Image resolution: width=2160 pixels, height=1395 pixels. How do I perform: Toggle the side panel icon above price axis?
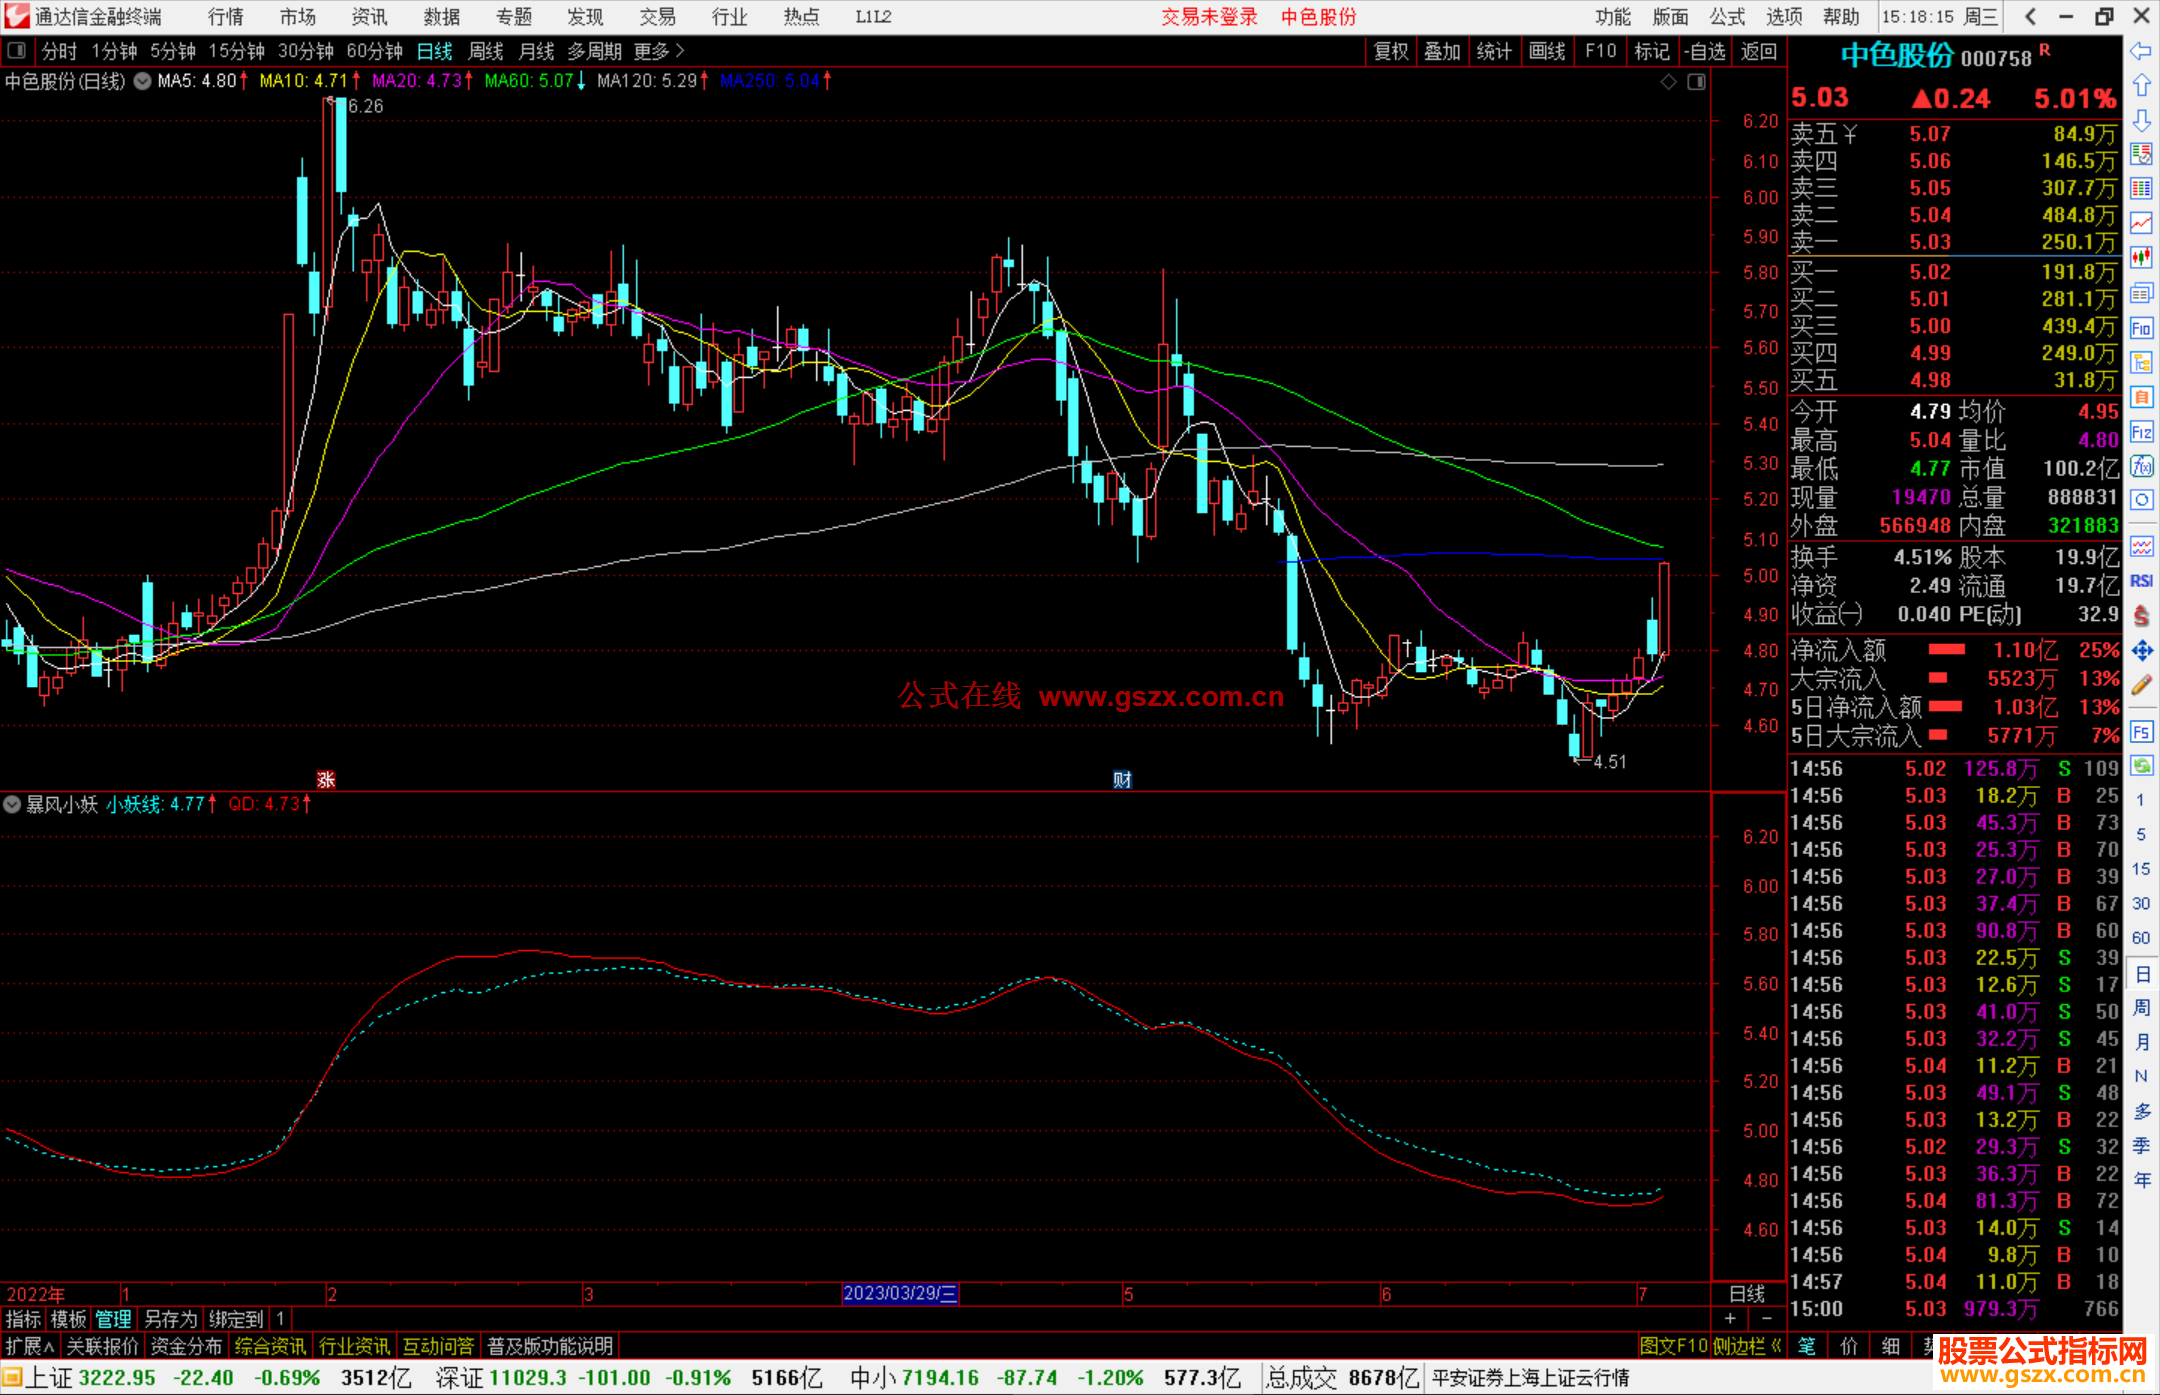click(1696, 82)
